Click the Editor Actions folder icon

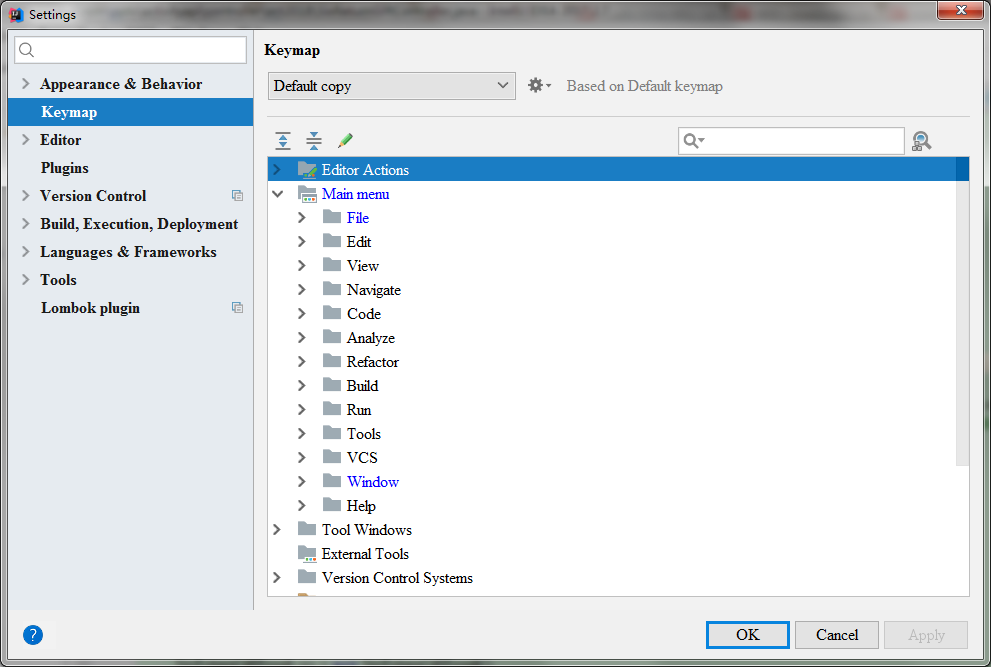click(307, 169)
